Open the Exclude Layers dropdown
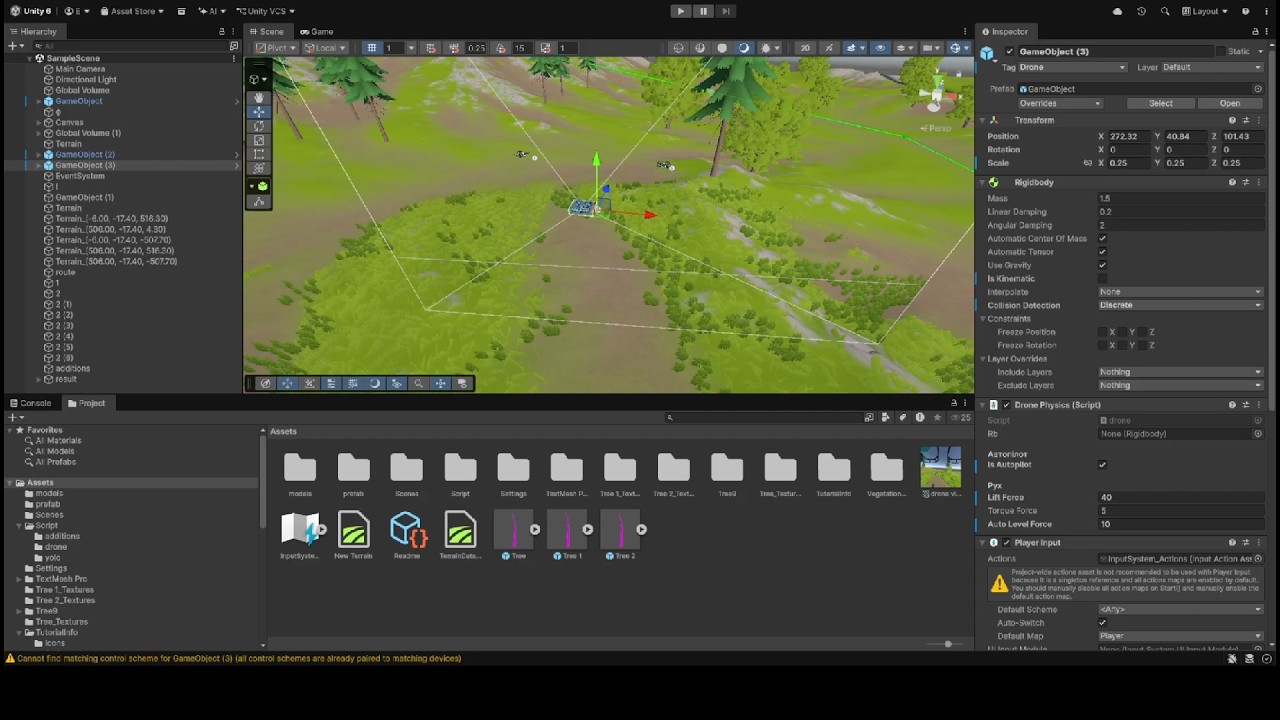This screenshot has width=1280, height=720. point(1180,385)
